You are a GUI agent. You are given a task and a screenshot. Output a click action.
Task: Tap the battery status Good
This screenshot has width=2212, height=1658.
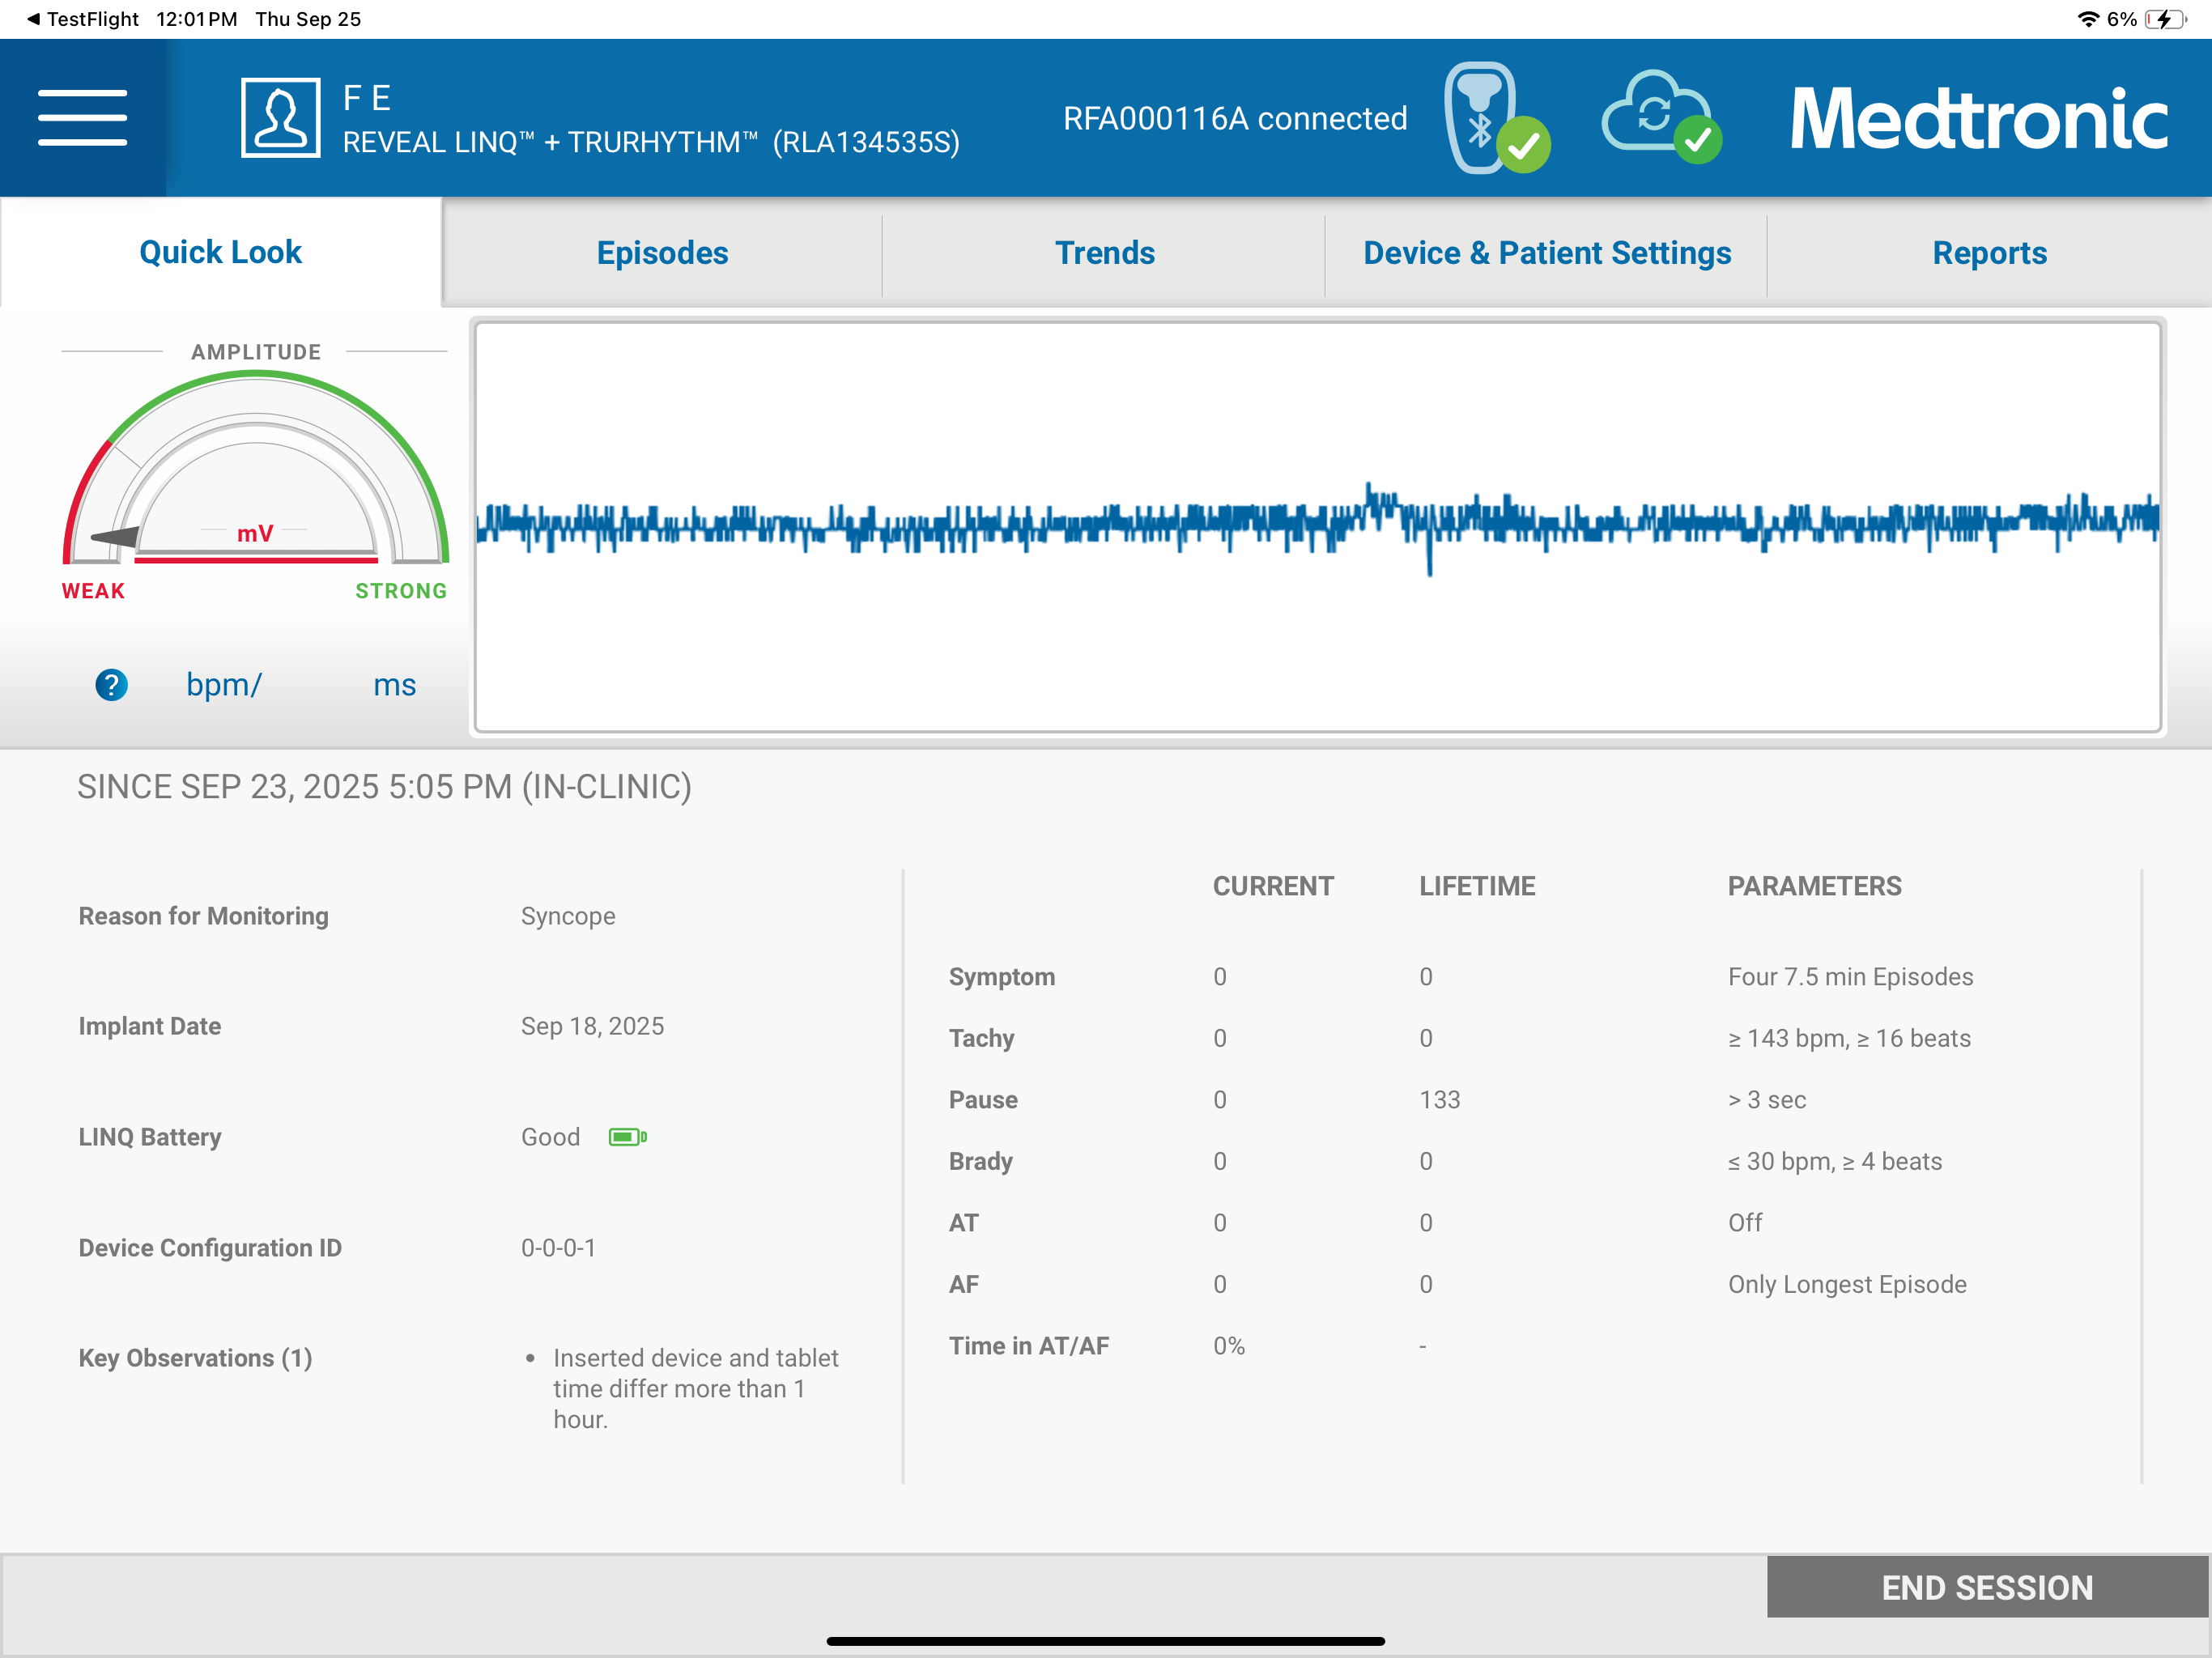pos(550,1137)
